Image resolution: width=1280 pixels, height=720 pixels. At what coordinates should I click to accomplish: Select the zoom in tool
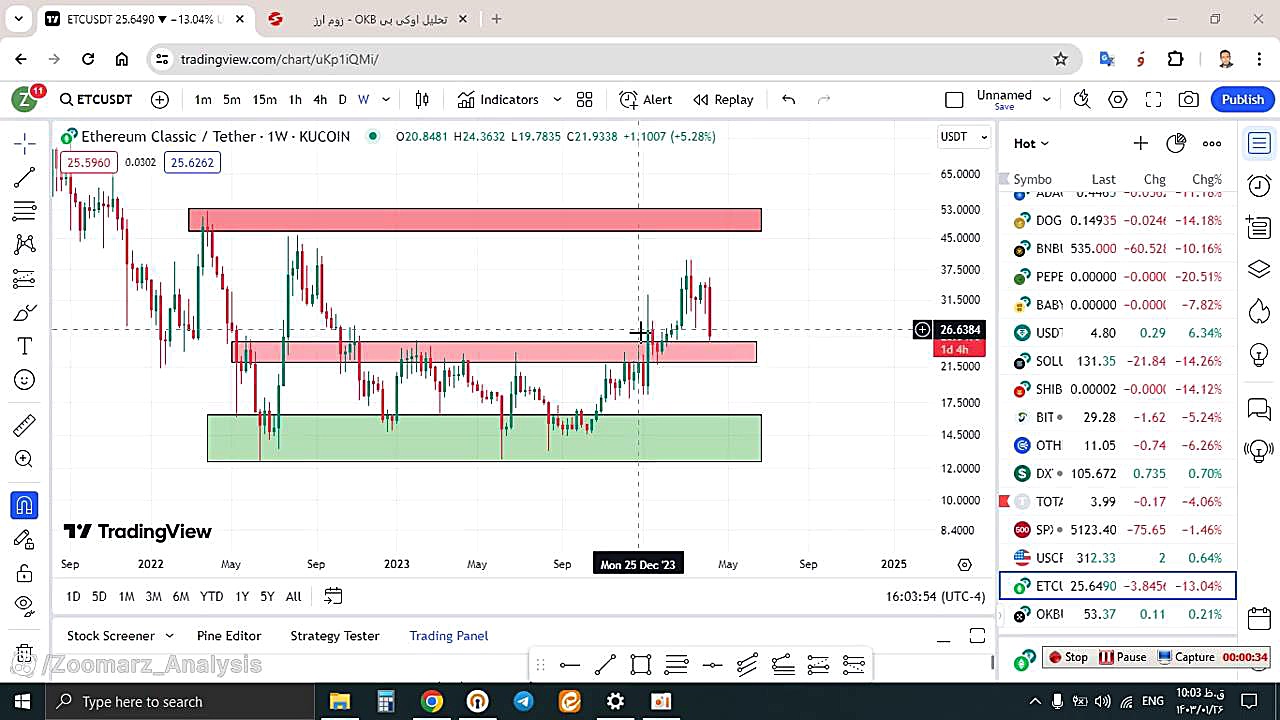pos(25,460)
